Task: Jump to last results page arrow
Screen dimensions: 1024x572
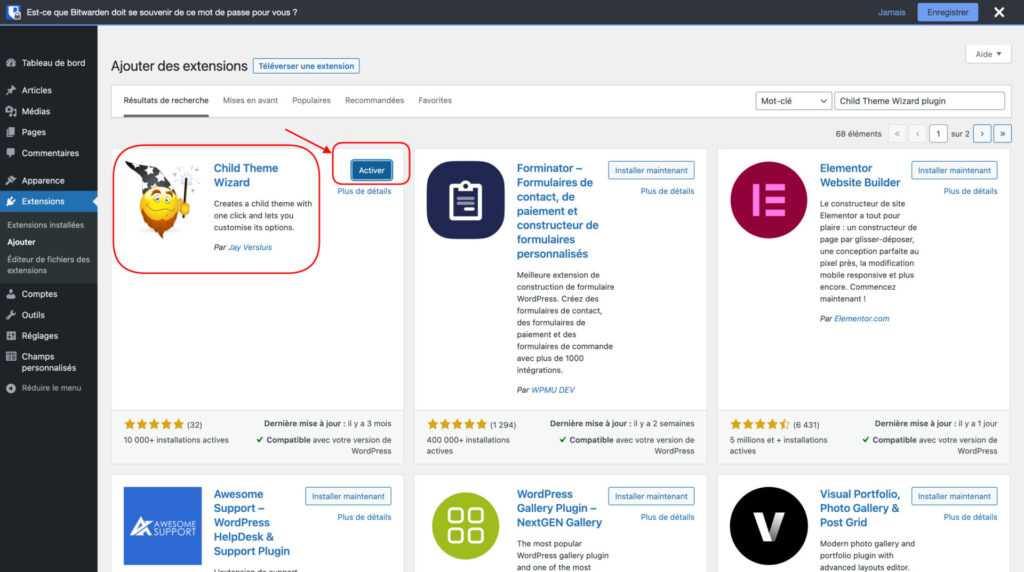Action: (1002, 133)
